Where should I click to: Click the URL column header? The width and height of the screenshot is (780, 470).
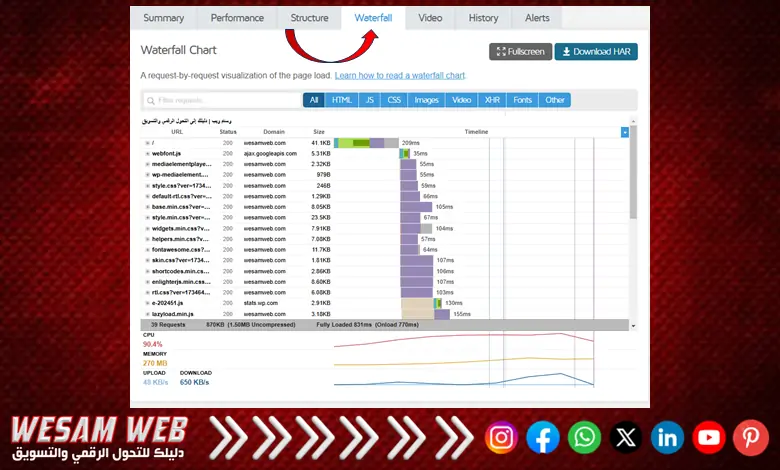177,132
